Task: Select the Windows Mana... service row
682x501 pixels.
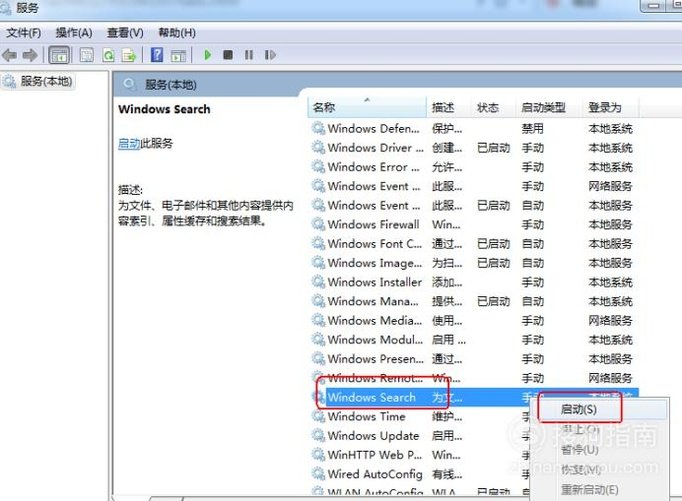Action: pos(474,301)
